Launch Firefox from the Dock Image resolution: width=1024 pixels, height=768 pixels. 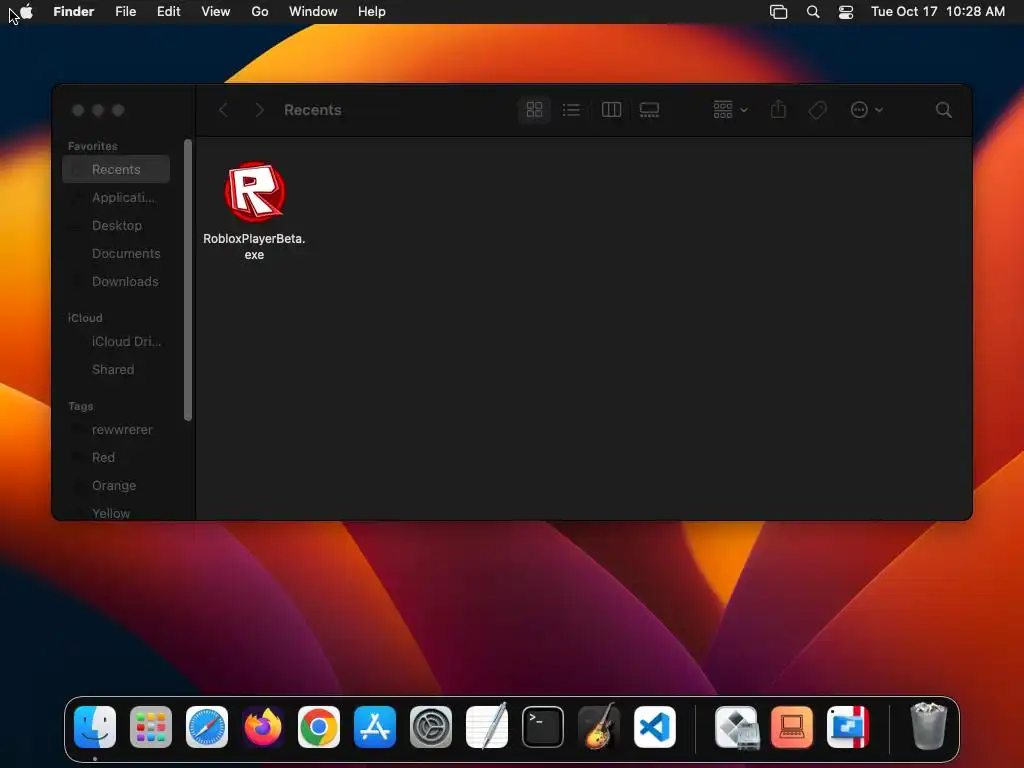(263, 727)
